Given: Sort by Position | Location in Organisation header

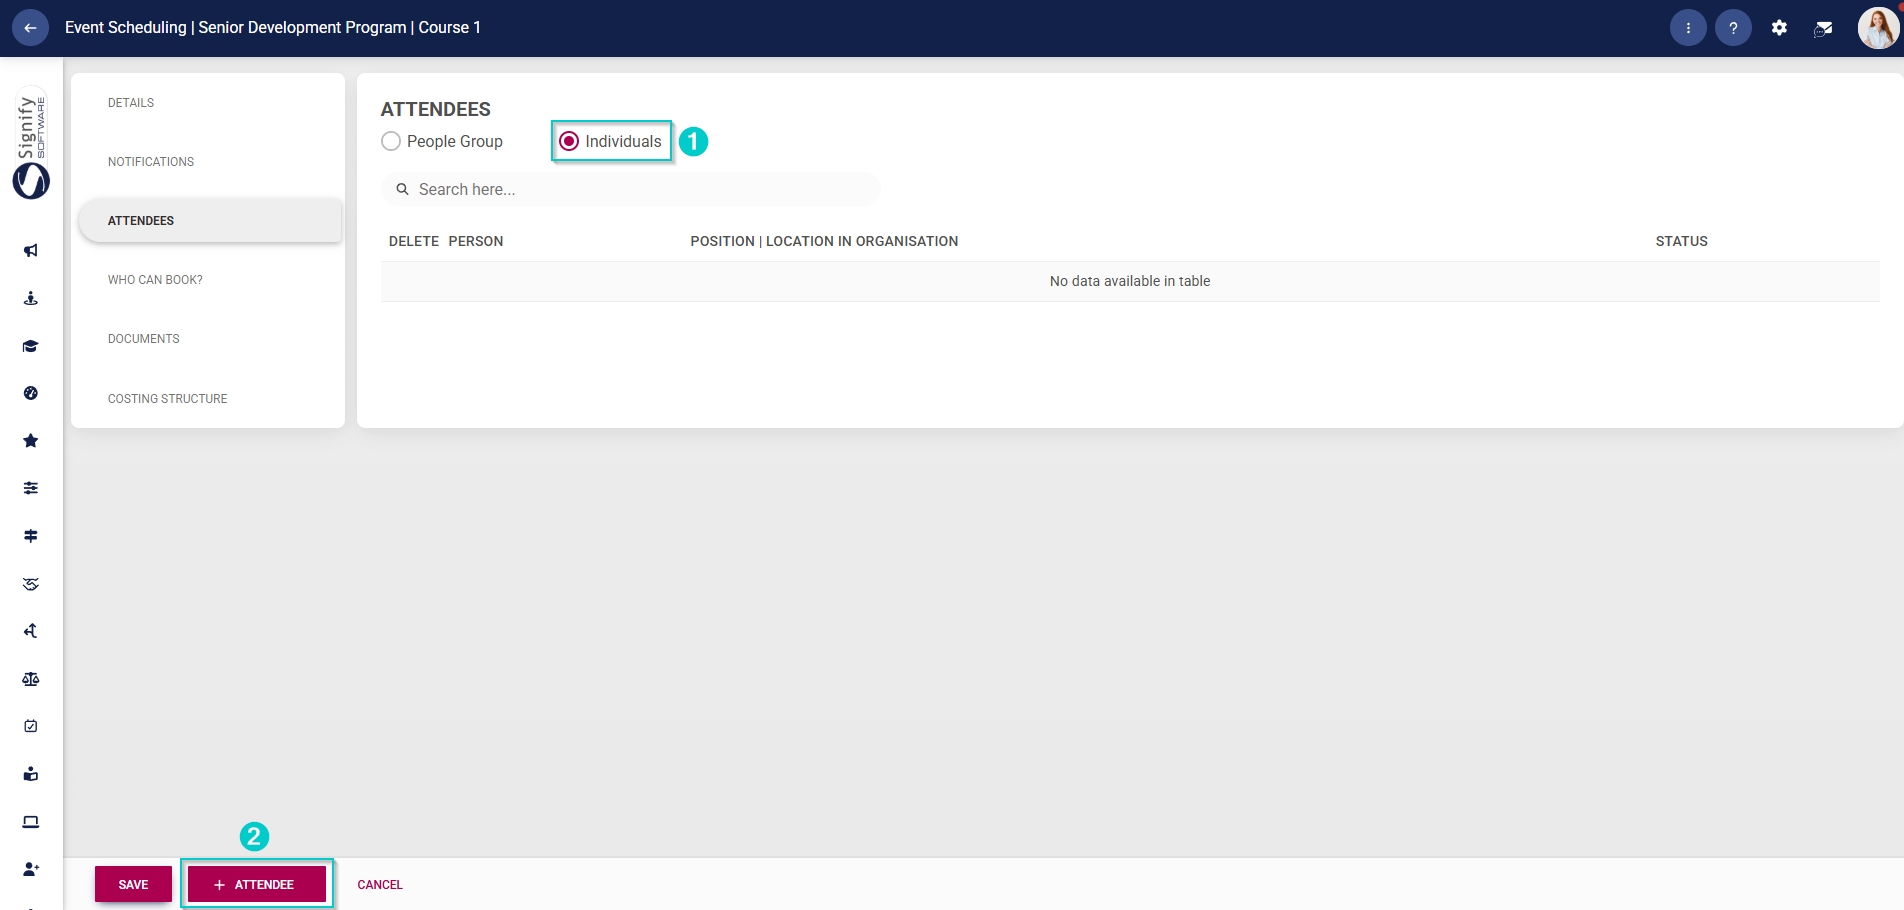Looking at the screenshot, I should [824, 241].
